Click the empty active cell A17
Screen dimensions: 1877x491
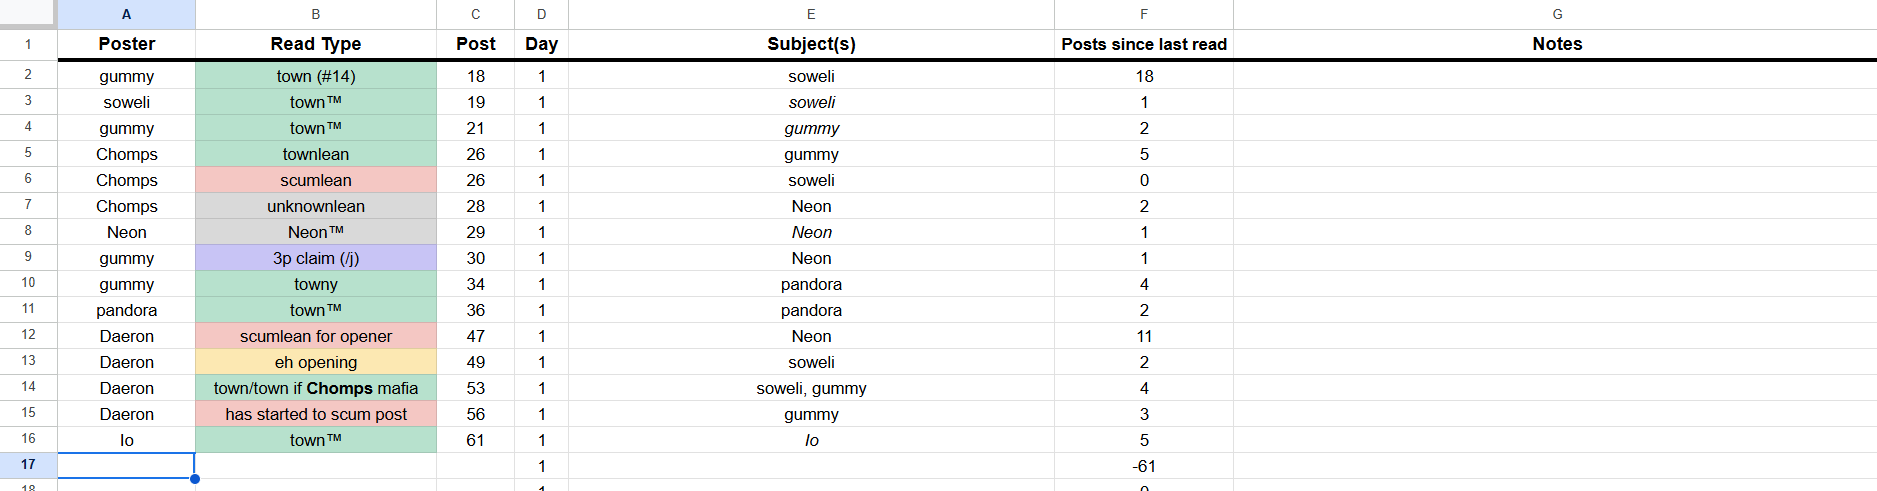click(x=126, y=466)
